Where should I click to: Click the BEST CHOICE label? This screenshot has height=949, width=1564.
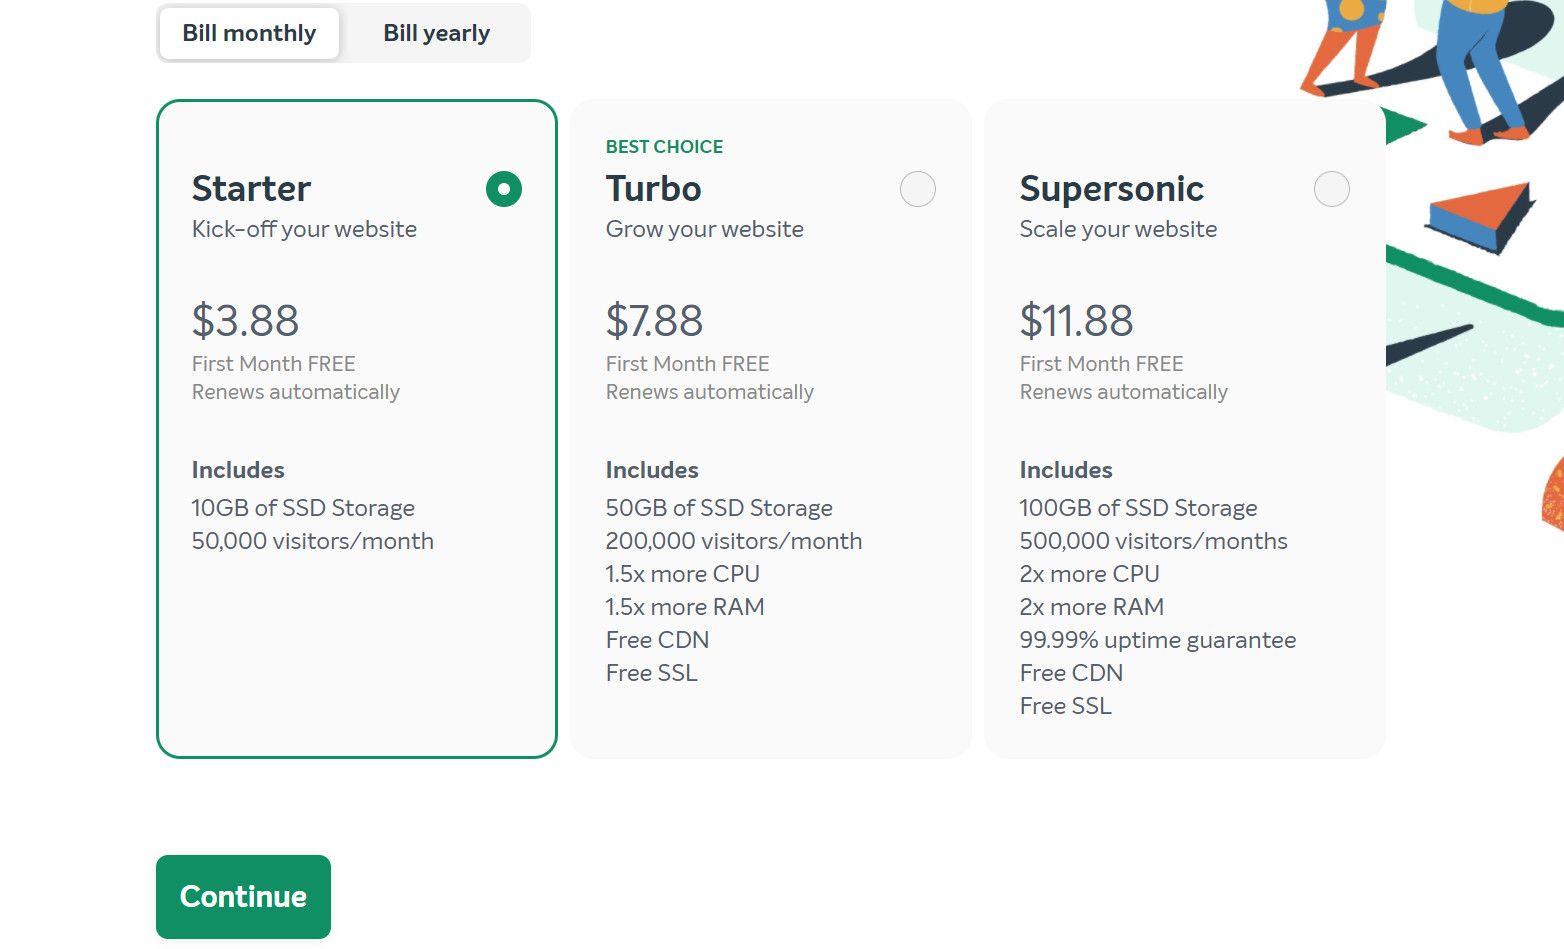(664, 147)
